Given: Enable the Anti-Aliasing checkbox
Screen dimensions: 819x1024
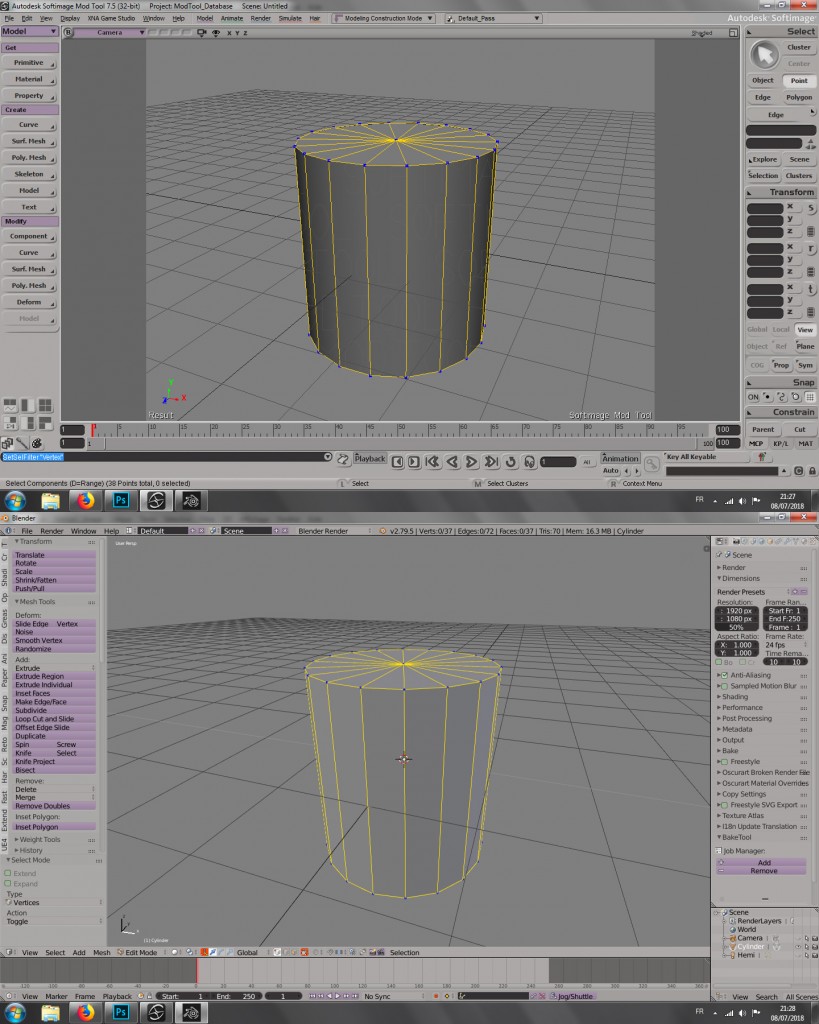Looking at the screenshot, I should 723,675.
